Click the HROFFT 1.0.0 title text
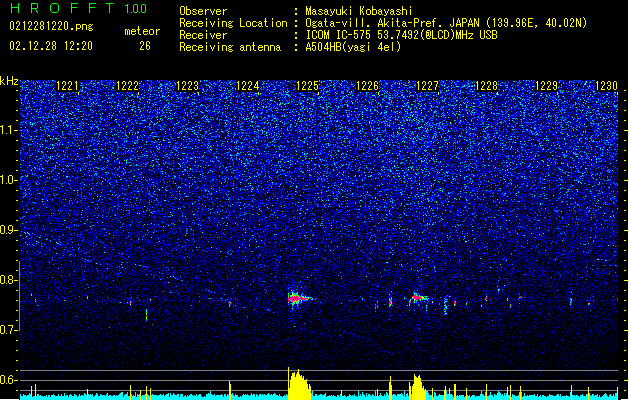This screenshot has height=400, width=629. point(78,8)
